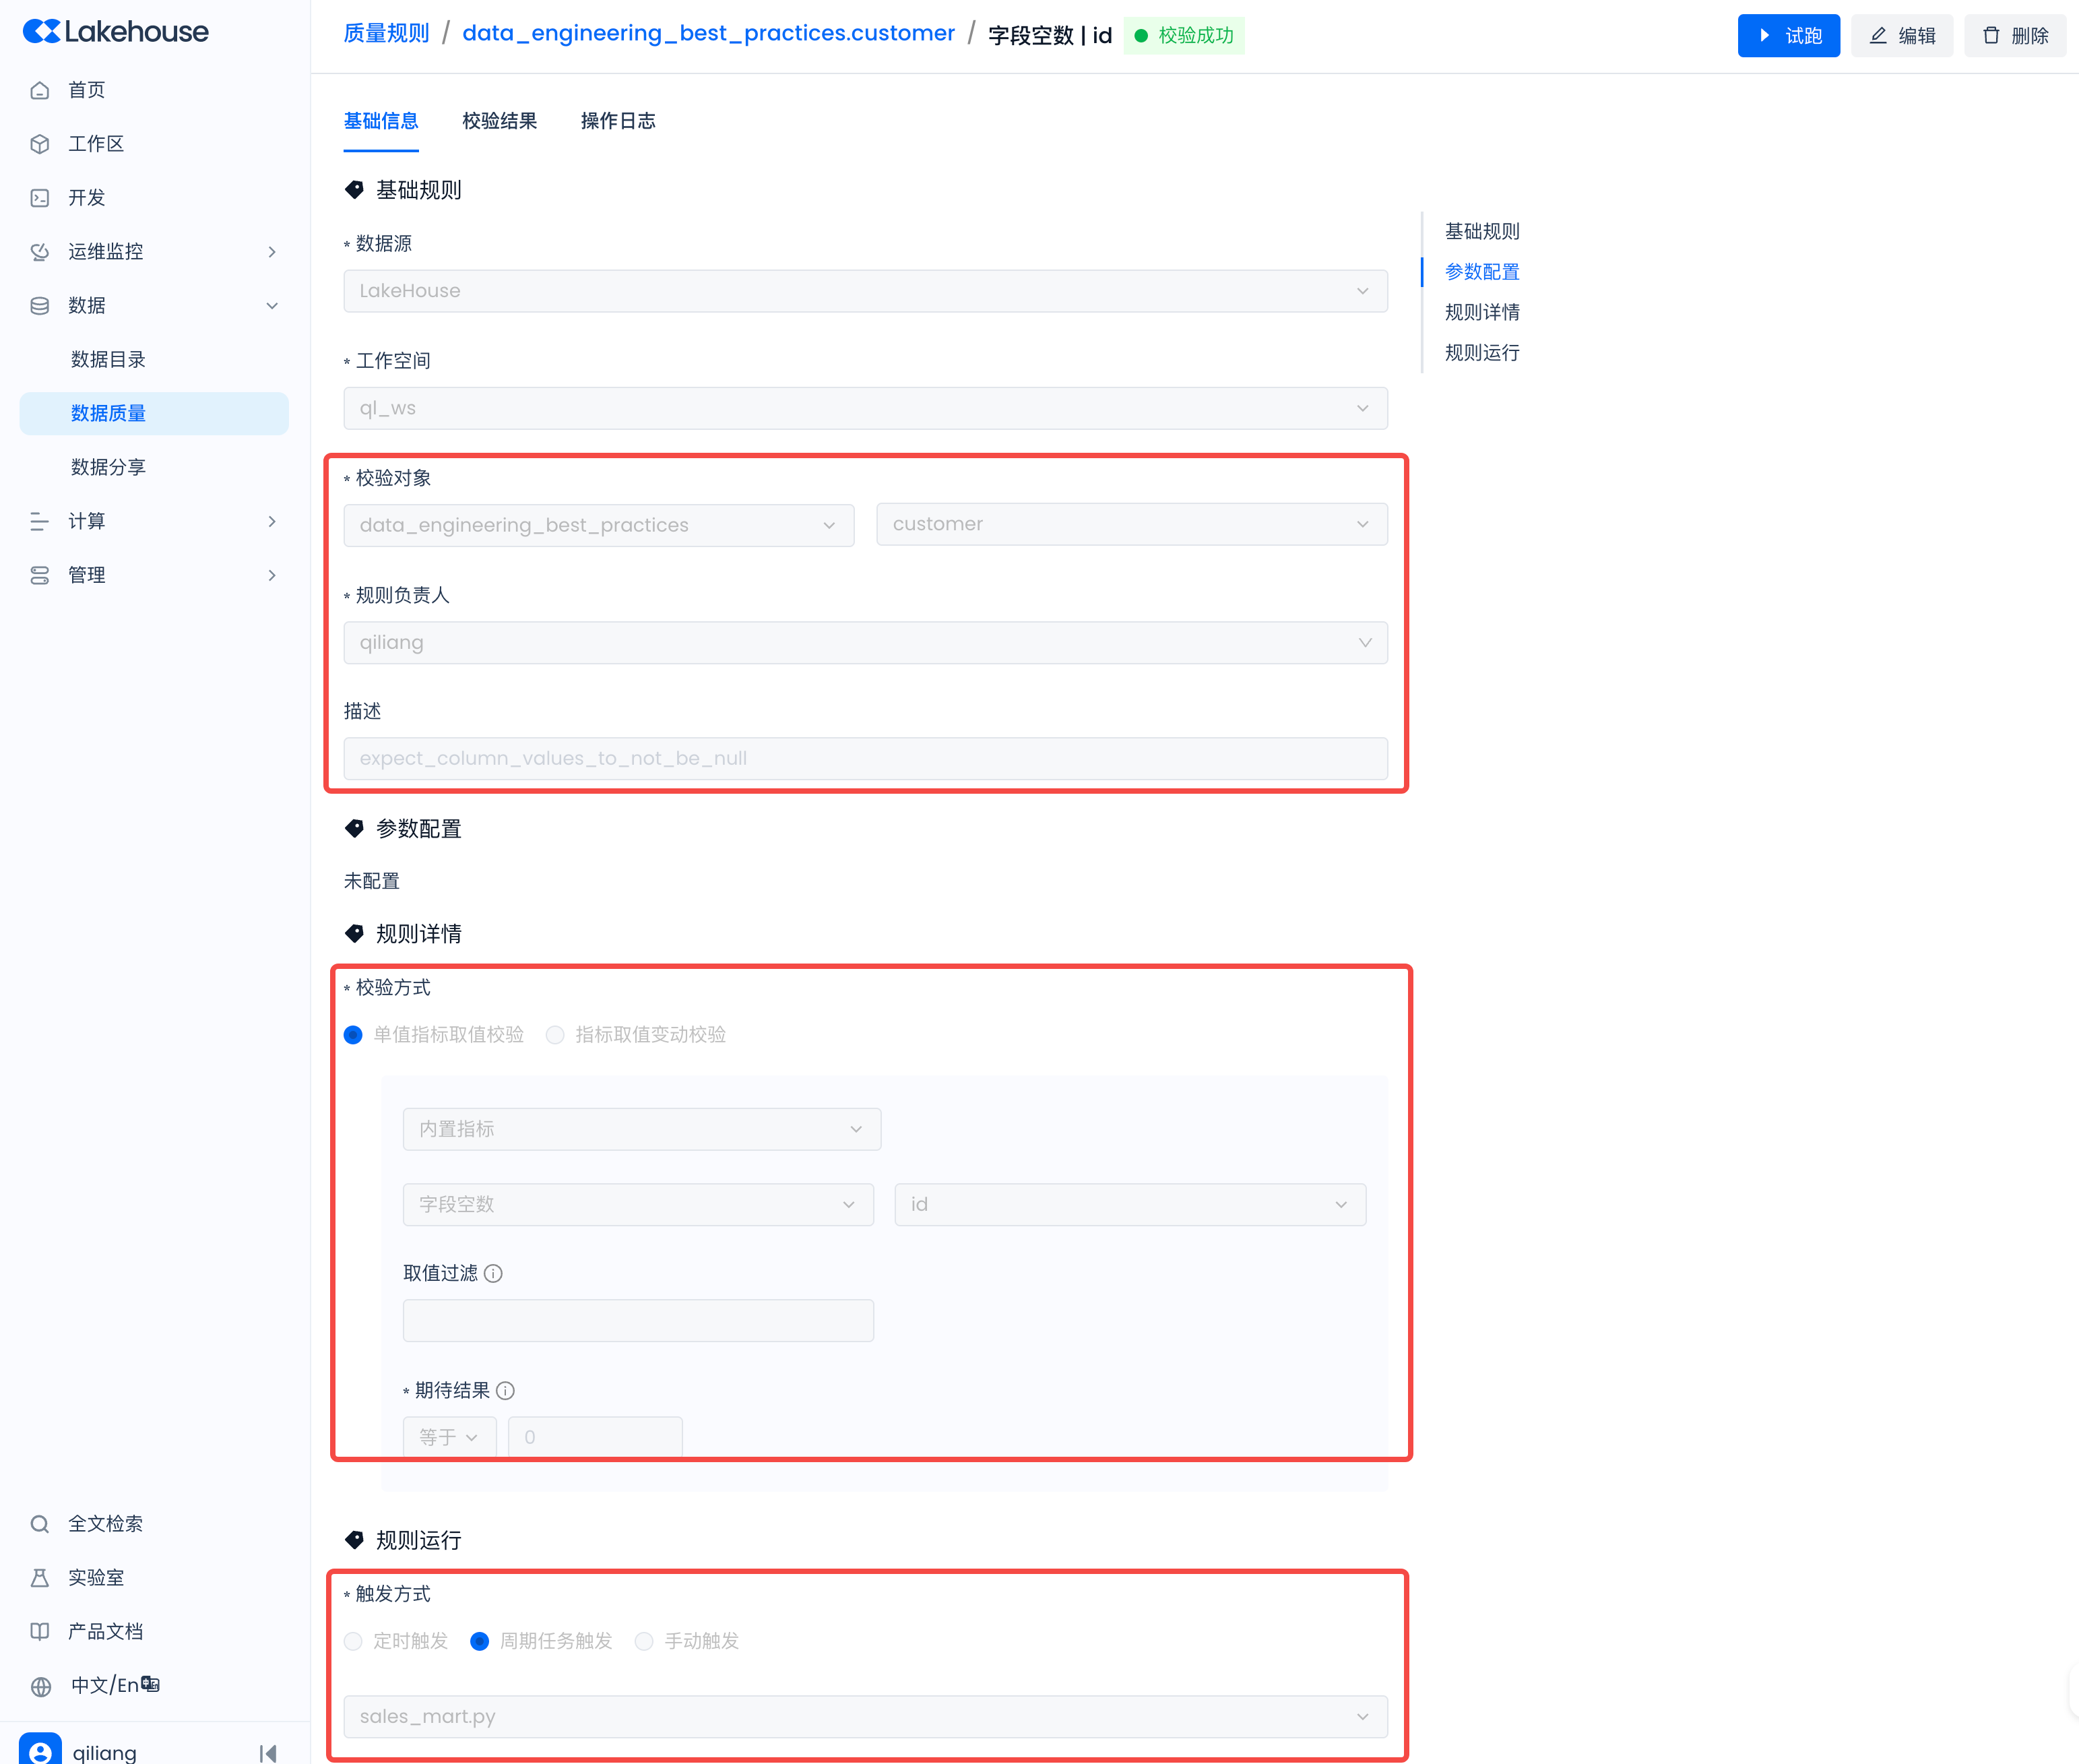Open 质量规则 breadcrumb link

[x=386, y=34]
